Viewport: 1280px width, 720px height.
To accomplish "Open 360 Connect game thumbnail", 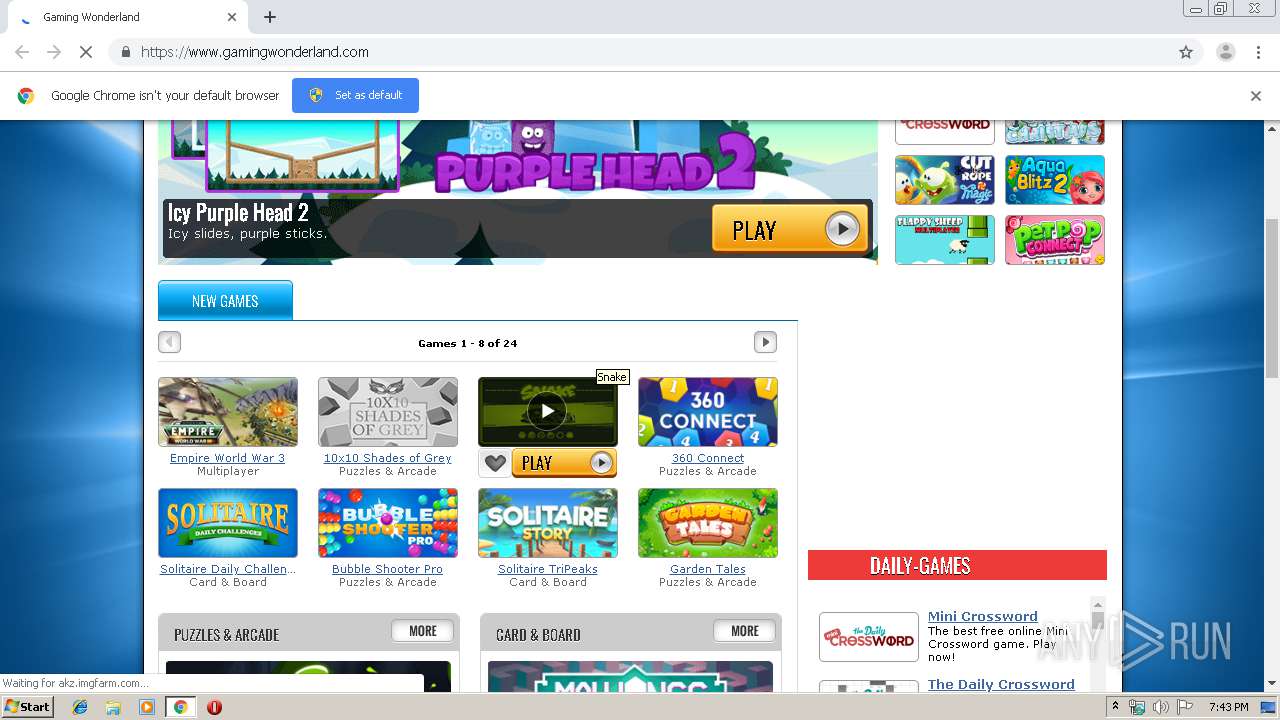I will 708,412.
